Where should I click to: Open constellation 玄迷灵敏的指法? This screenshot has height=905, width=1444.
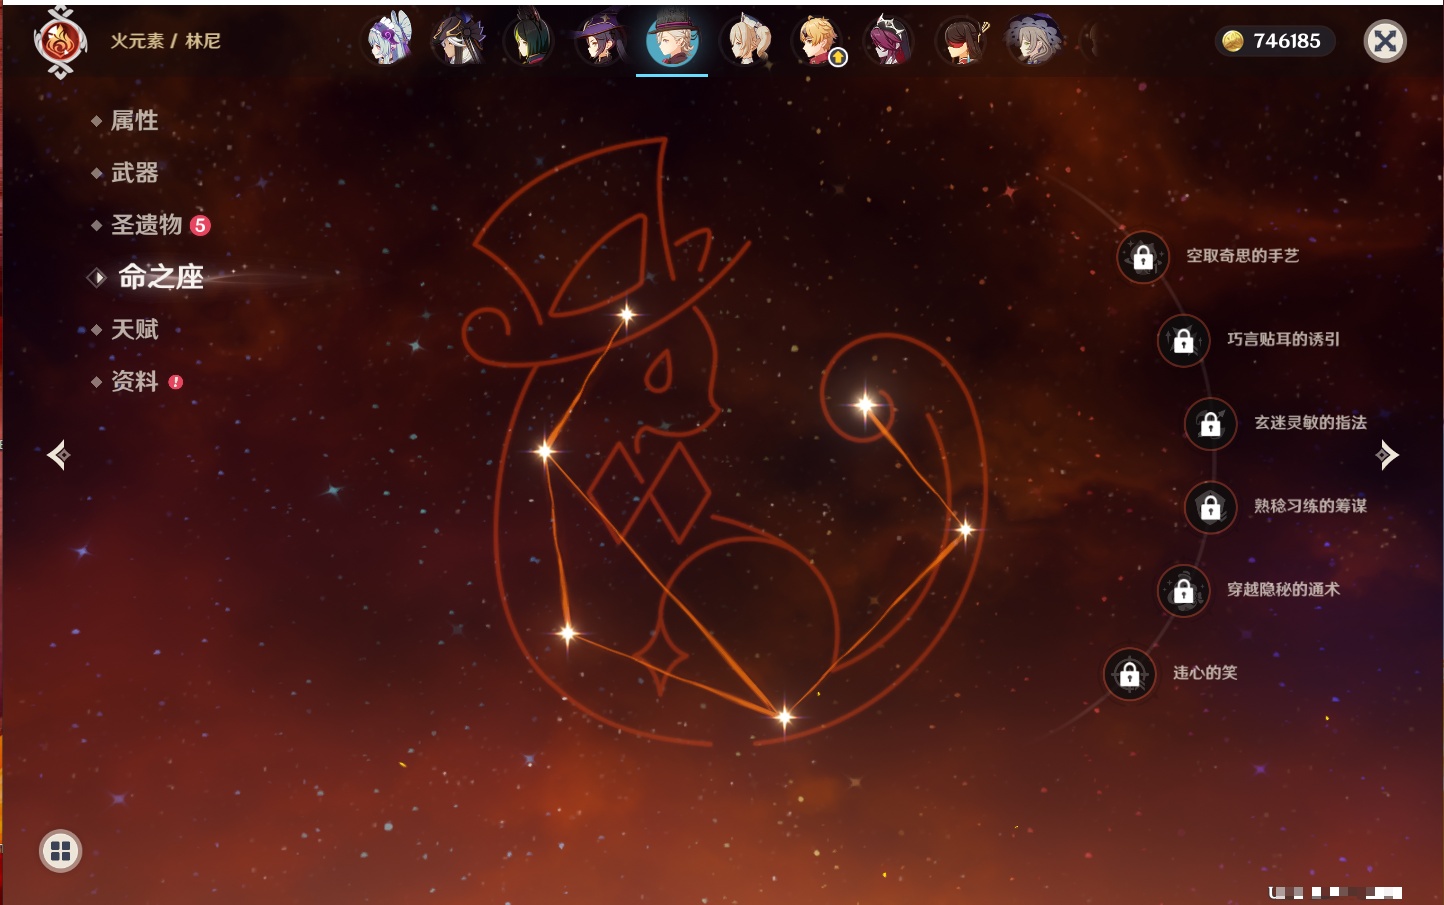tap(1310, 422)
